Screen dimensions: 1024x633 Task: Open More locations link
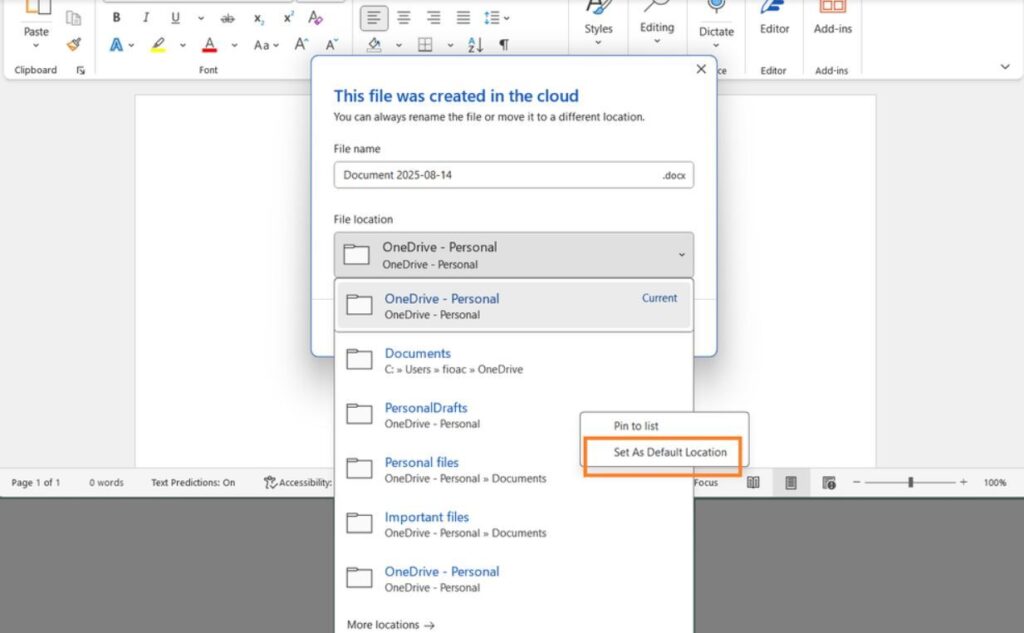pos(391,625)
